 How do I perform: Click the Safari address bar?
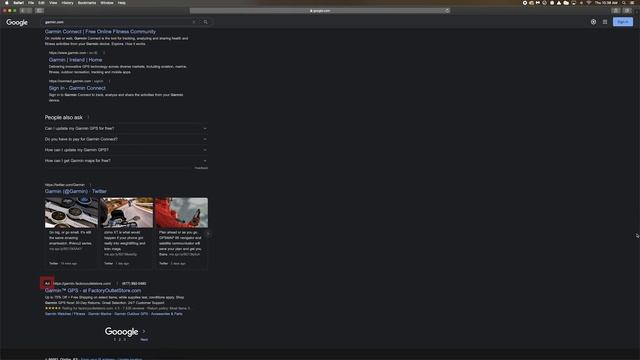pos(320,11)
